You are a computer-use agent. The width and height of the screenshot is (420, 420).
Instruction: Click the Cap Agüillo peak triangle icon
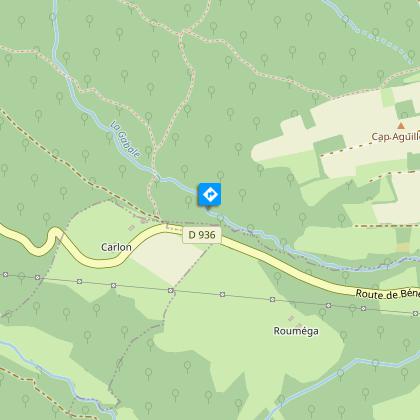(x=401, y=126)
